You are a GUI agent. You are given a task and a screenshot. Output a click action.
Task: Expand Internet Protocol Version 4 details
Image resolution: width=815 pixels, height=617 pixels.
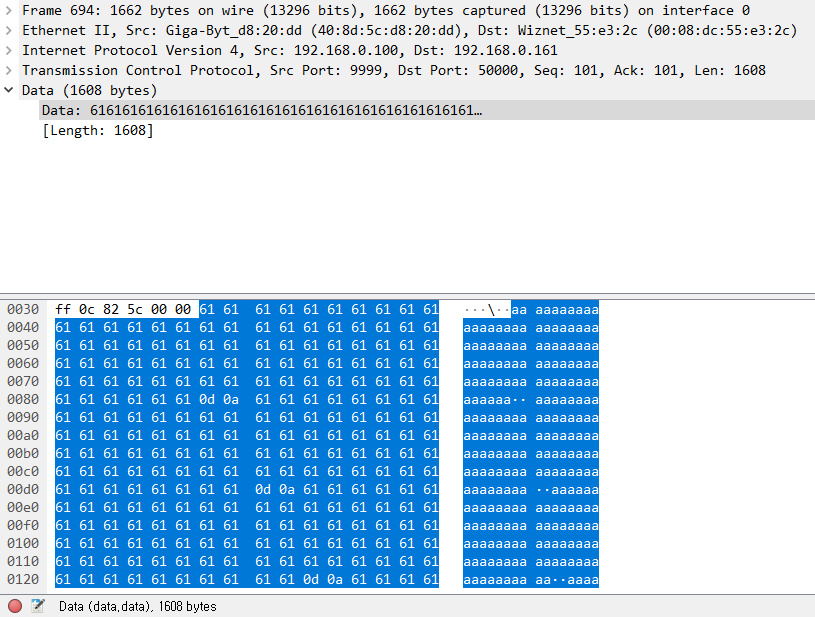[8, 50]
